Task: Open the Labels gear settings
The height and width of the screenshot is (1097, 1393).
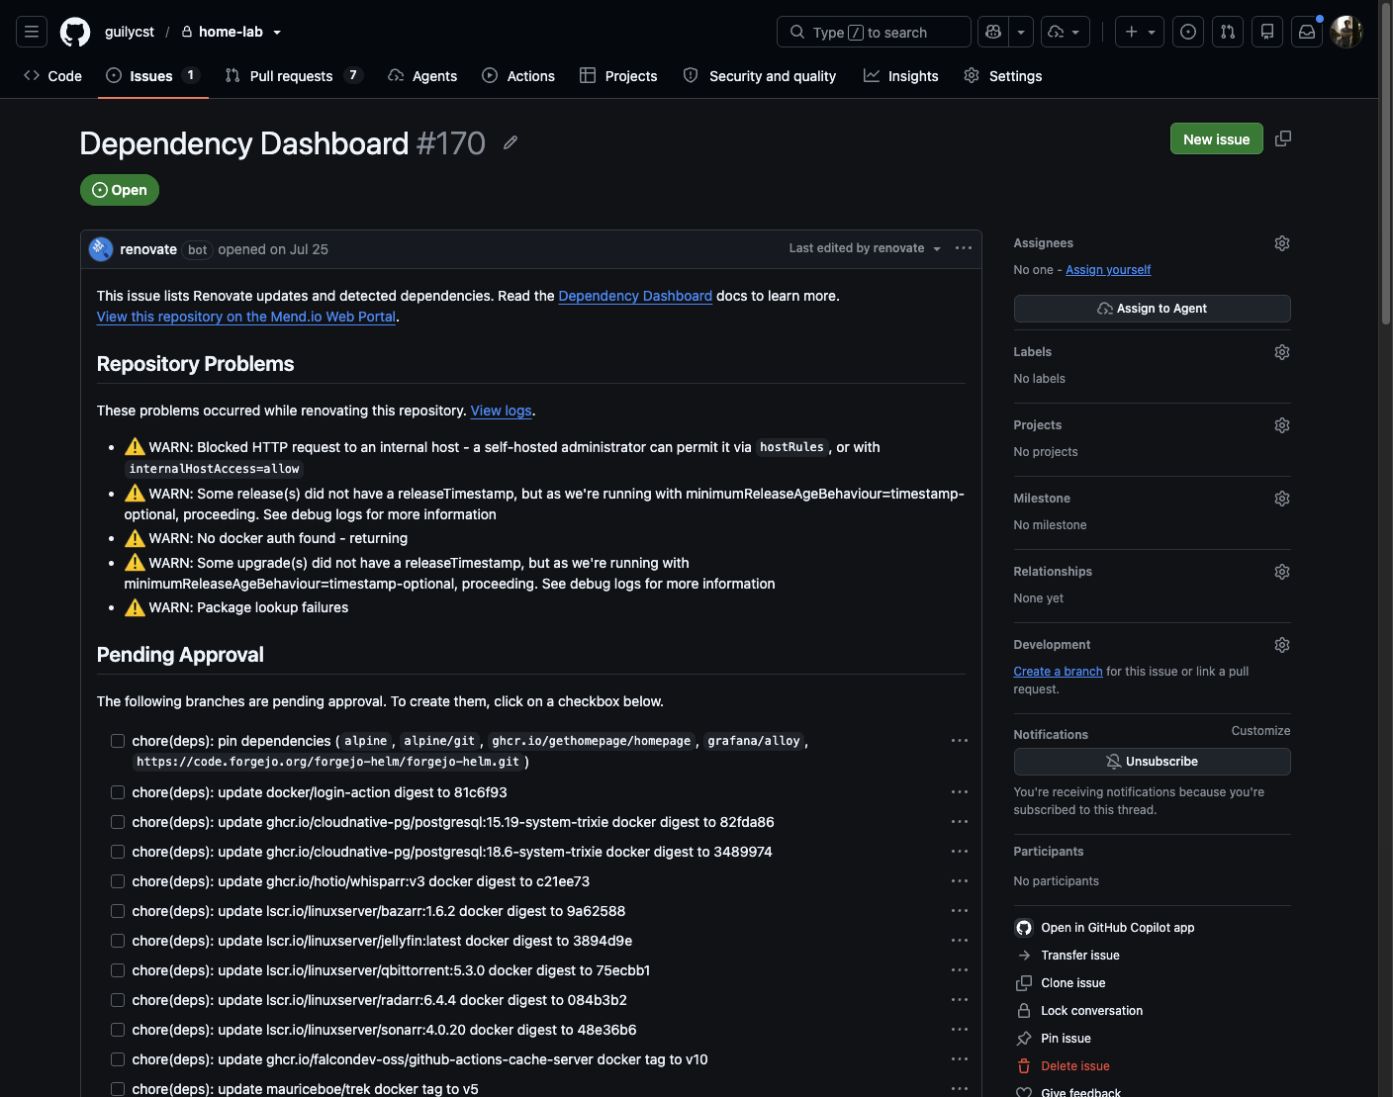Action: (x=1282, y=352)
